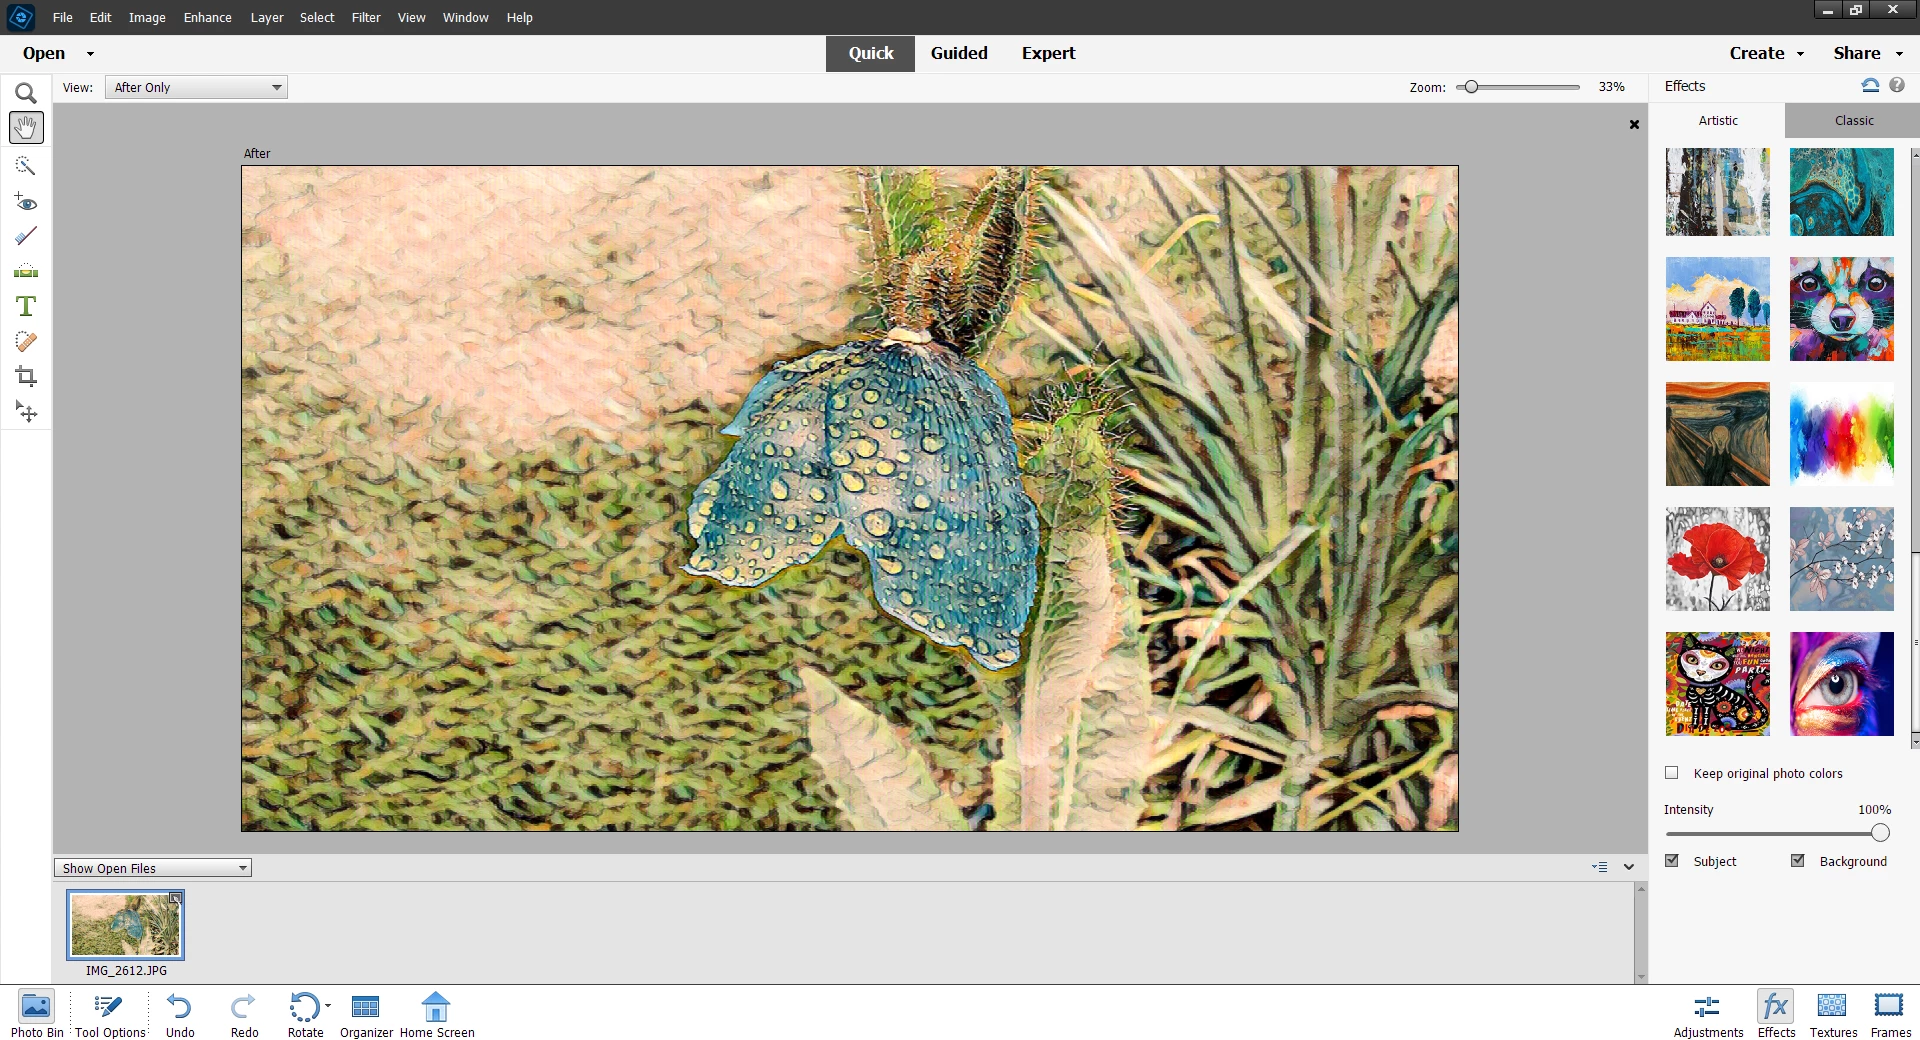
Task: Open the Filter menu
Action: 366,17
